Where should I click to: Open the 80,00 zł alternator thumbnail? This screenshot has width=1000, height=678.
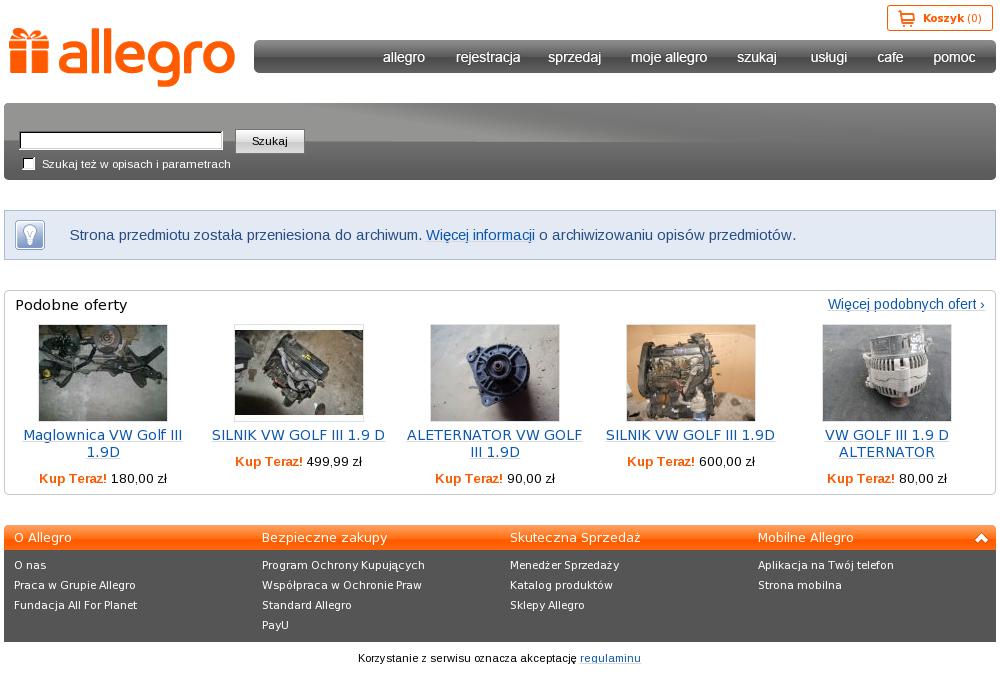click(886, 372)
